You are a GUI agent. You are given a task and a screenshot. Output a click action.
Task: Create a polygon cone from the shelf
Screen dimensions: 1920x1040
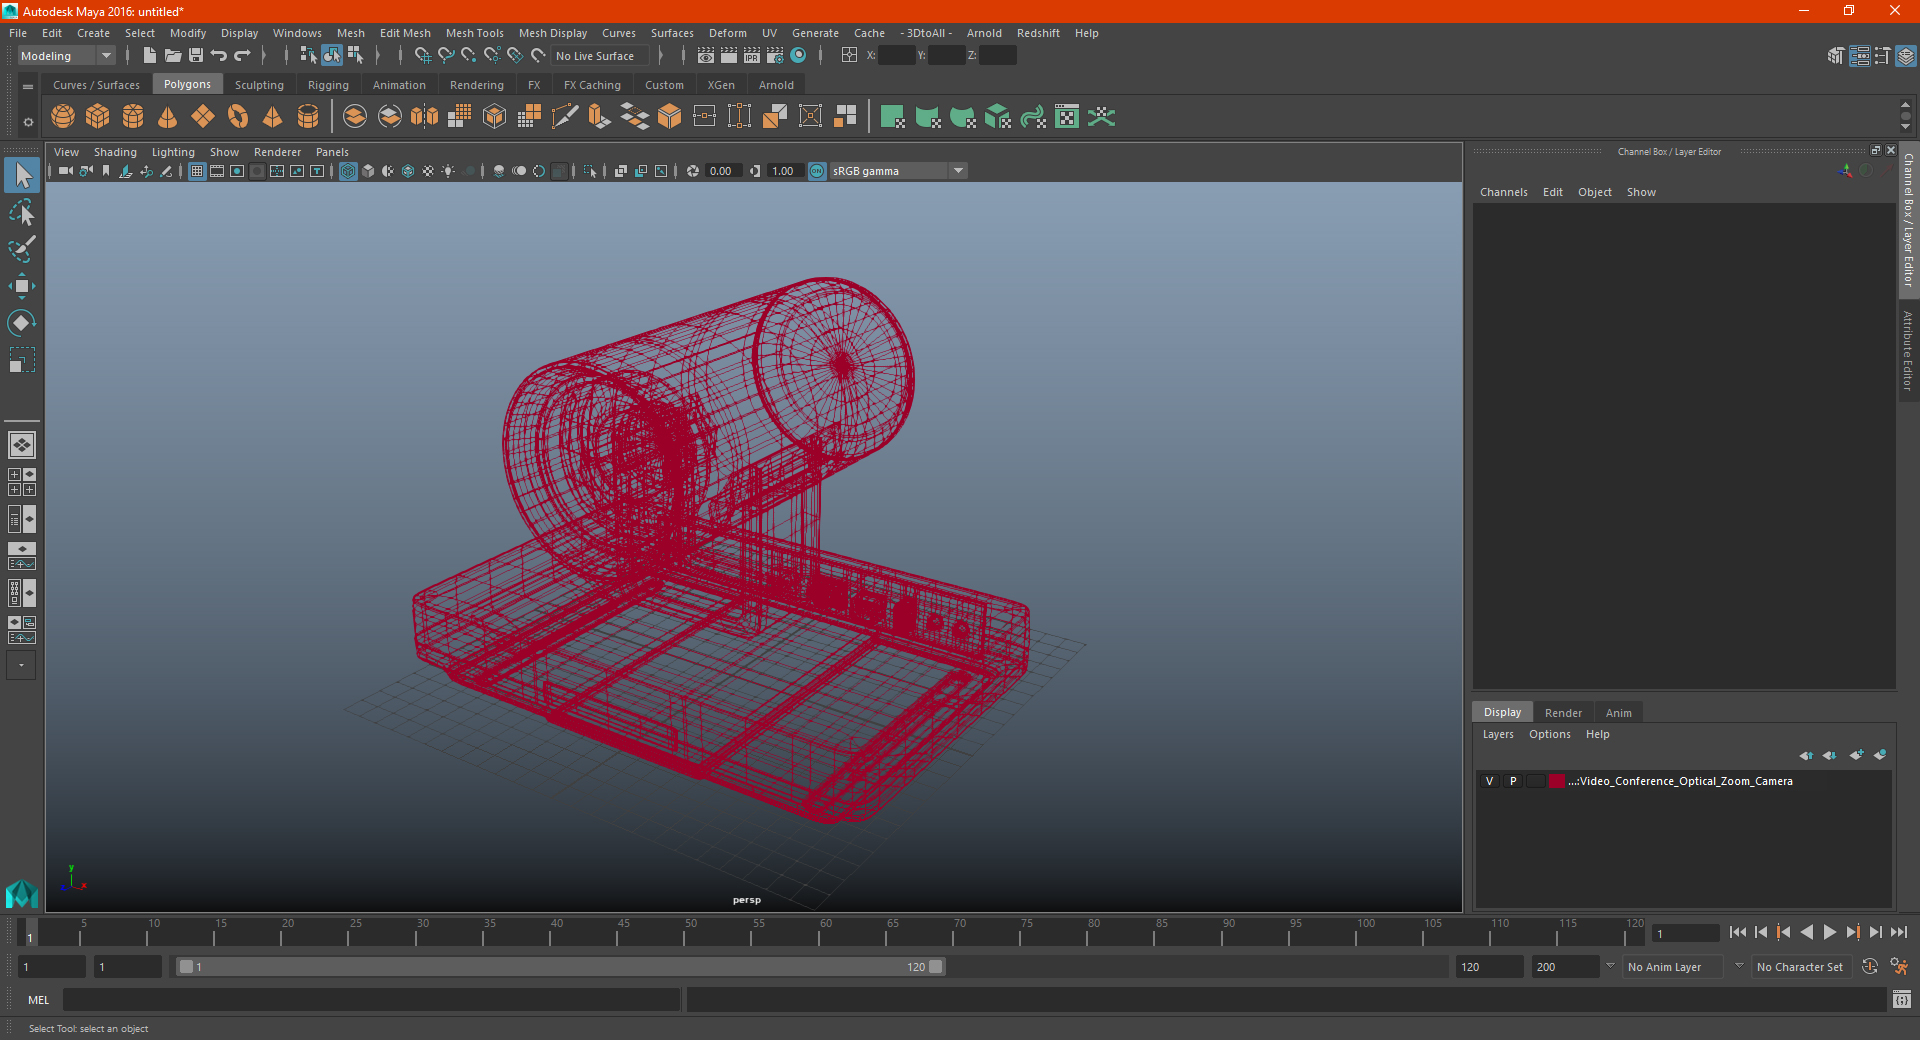(168, 117)
